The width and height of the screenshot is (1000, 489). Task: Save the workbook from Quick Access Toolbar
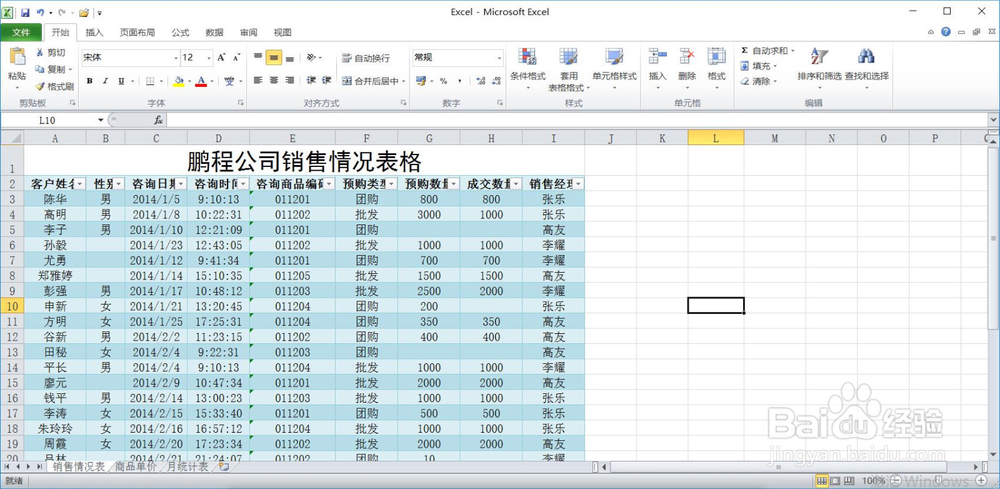click(25, 12)
